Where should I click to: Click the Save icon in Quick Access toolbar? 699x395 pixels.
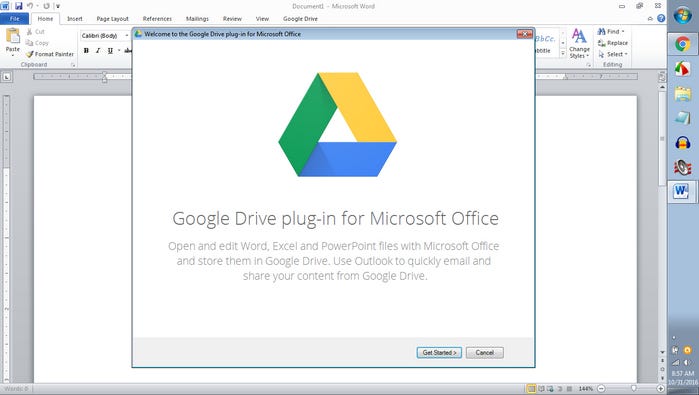tap(18, 6)
